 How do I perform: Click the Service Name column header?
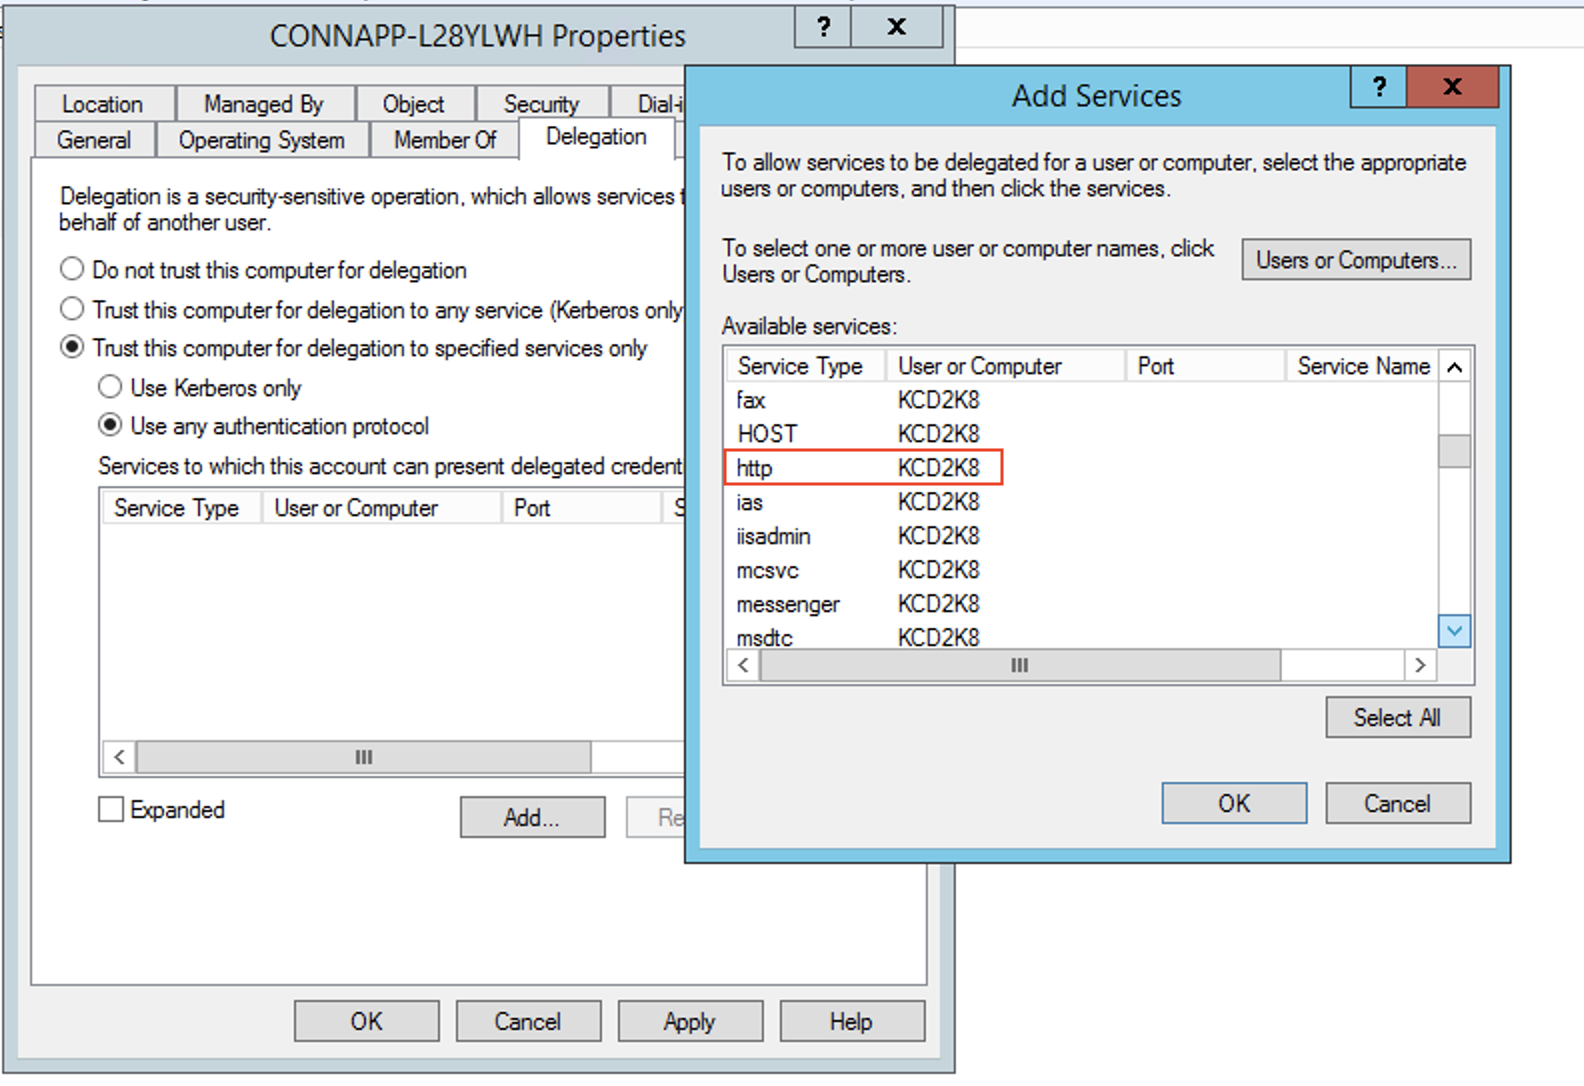(x=1361, y=366)
